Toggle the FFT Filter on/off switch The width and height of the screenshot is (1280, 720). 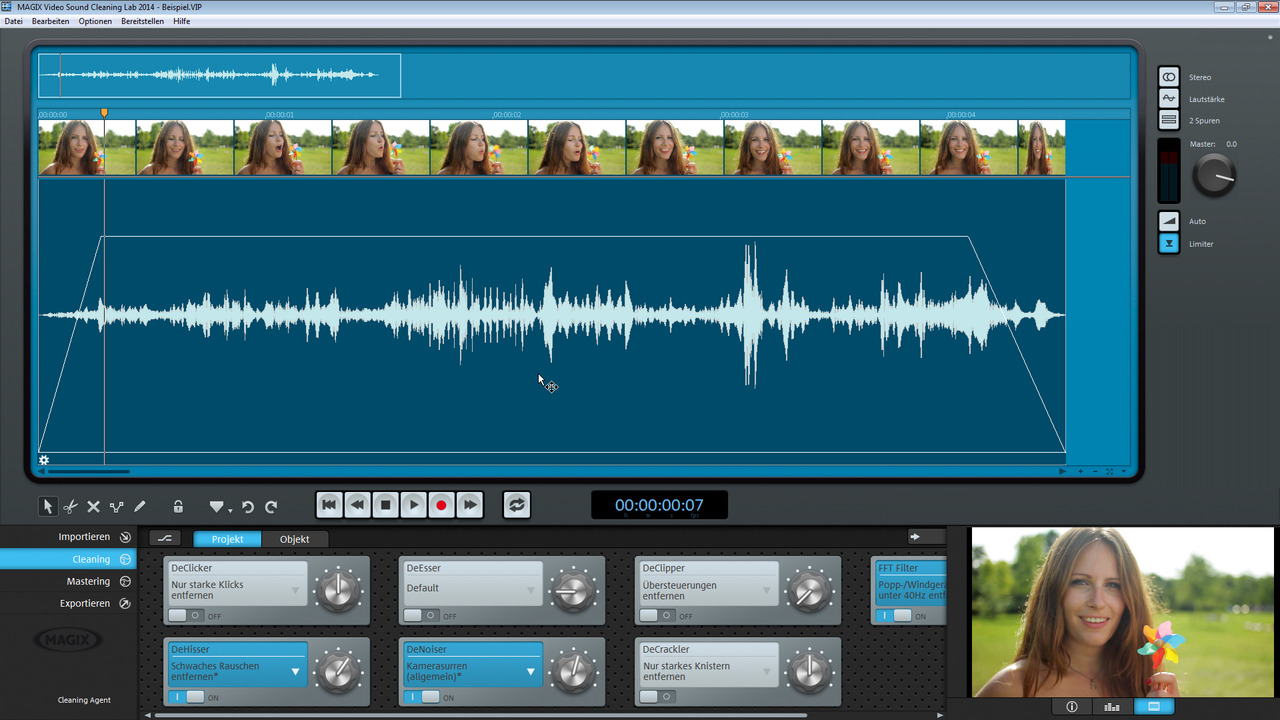[894, 616]
